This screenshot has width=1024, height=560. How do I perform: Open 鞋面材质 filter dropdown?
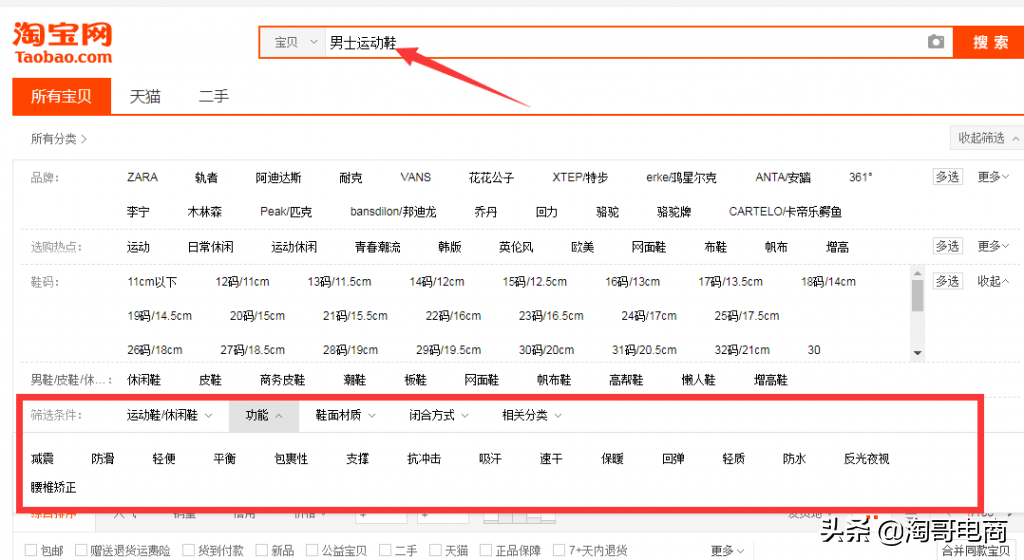(345, 415)
